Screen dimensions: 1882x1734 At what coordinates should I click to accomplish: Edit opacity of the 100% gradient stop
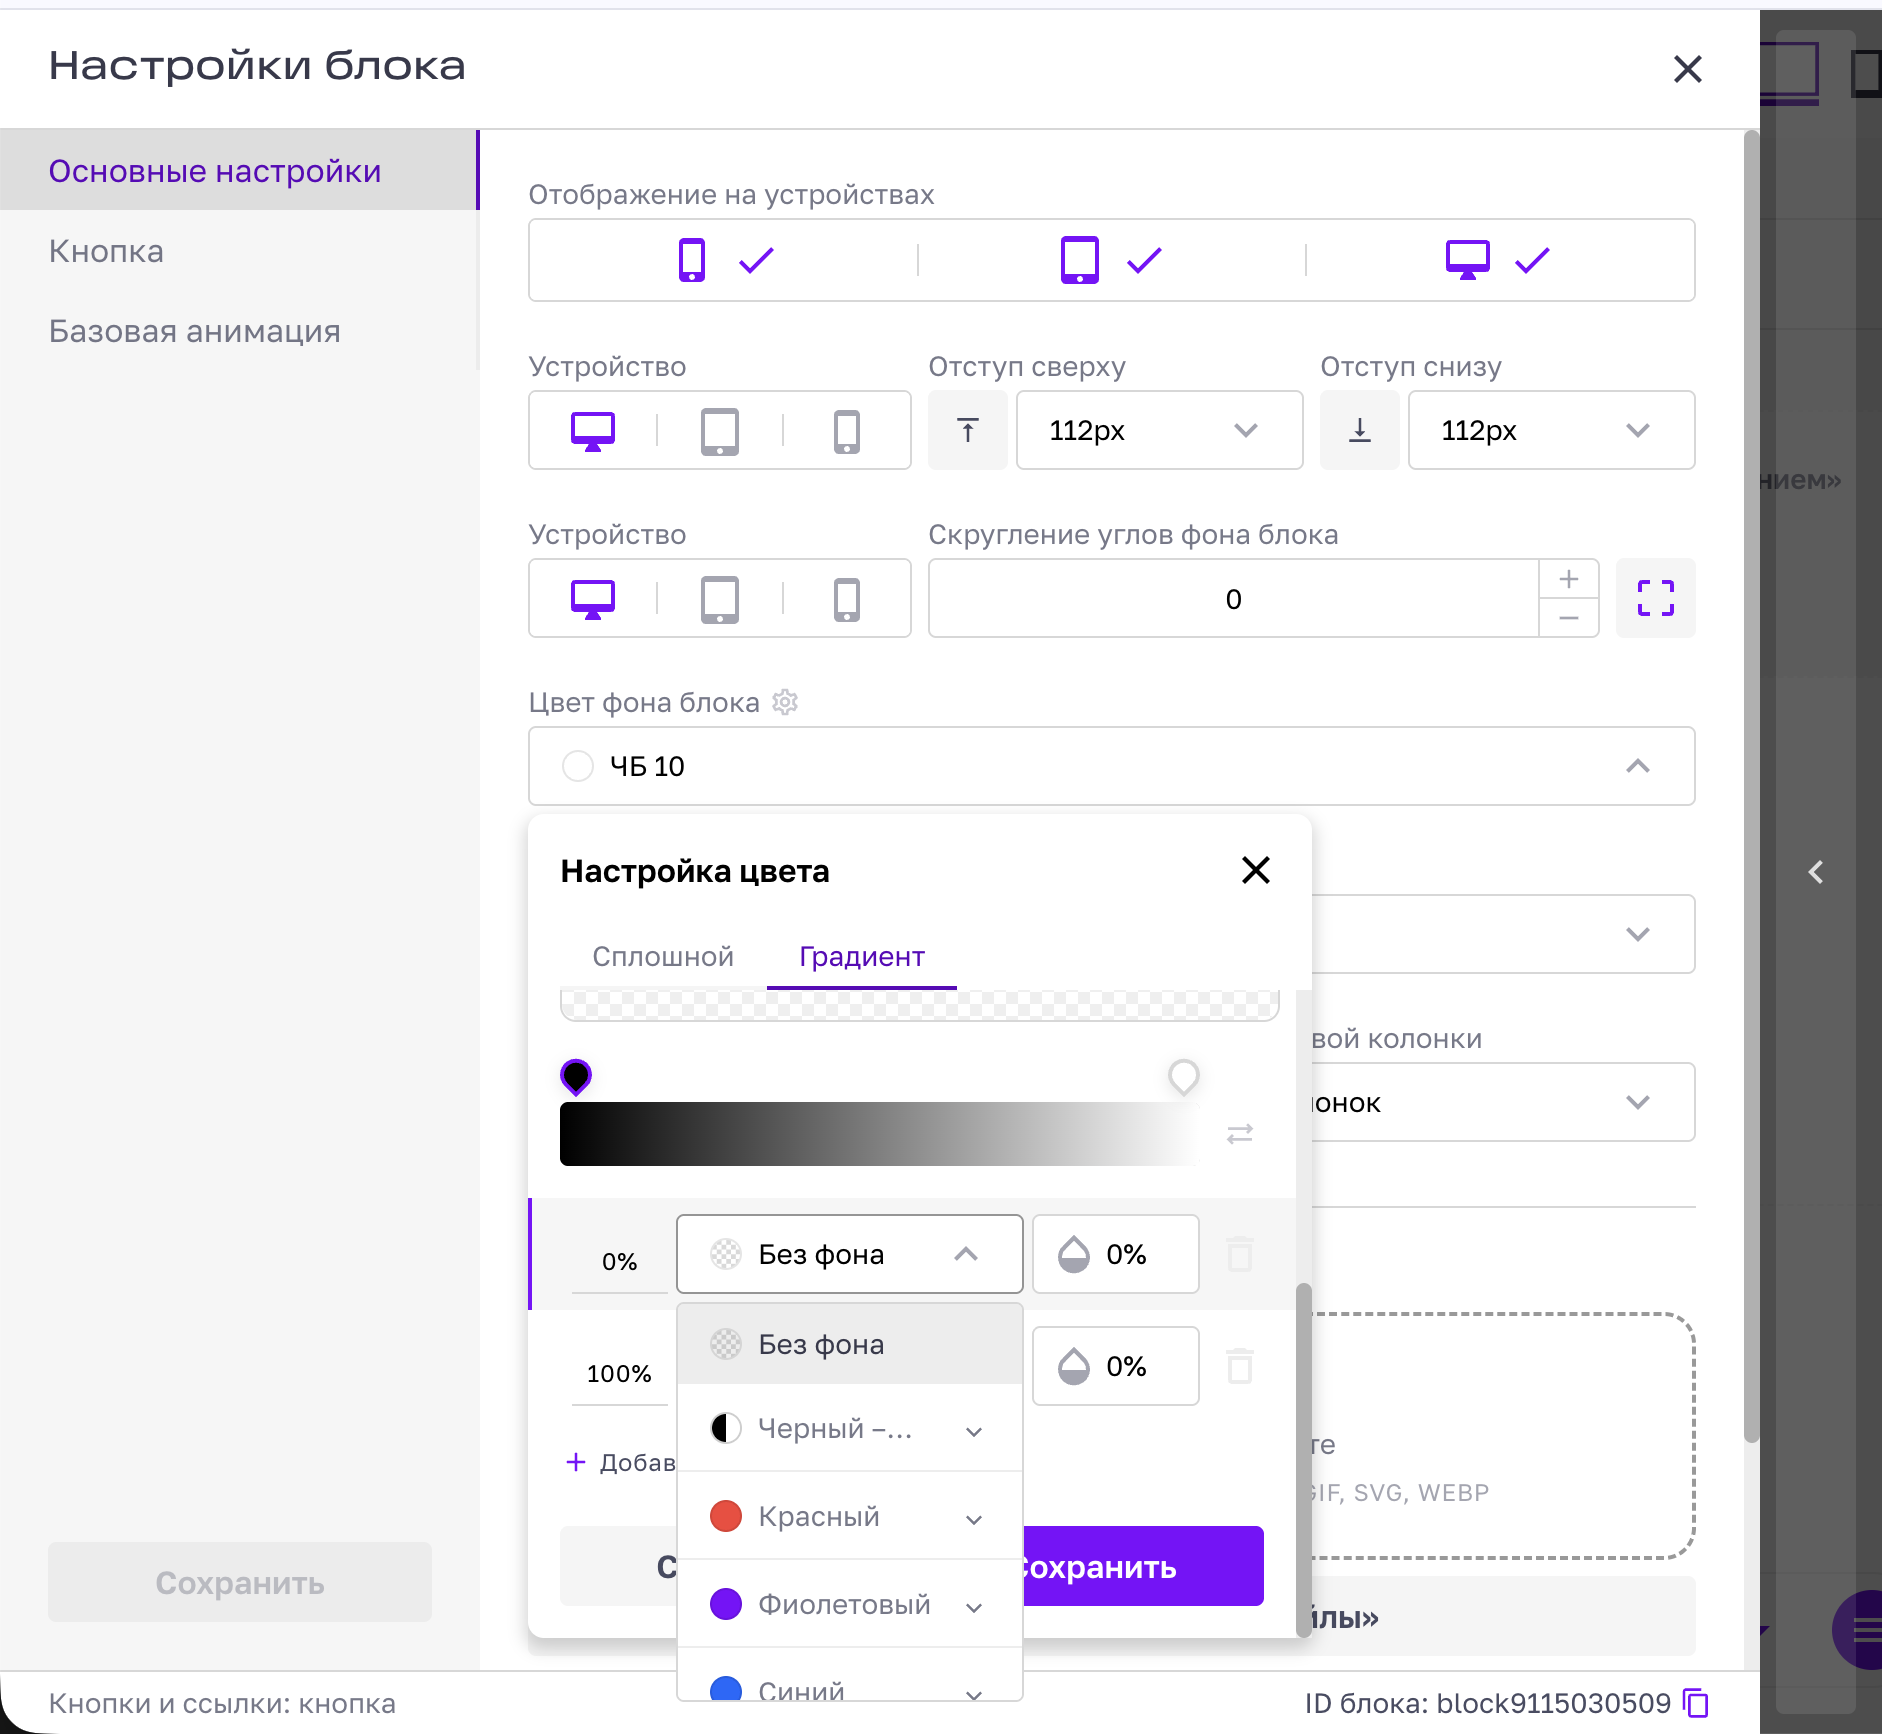(x=1116, y=1366)
